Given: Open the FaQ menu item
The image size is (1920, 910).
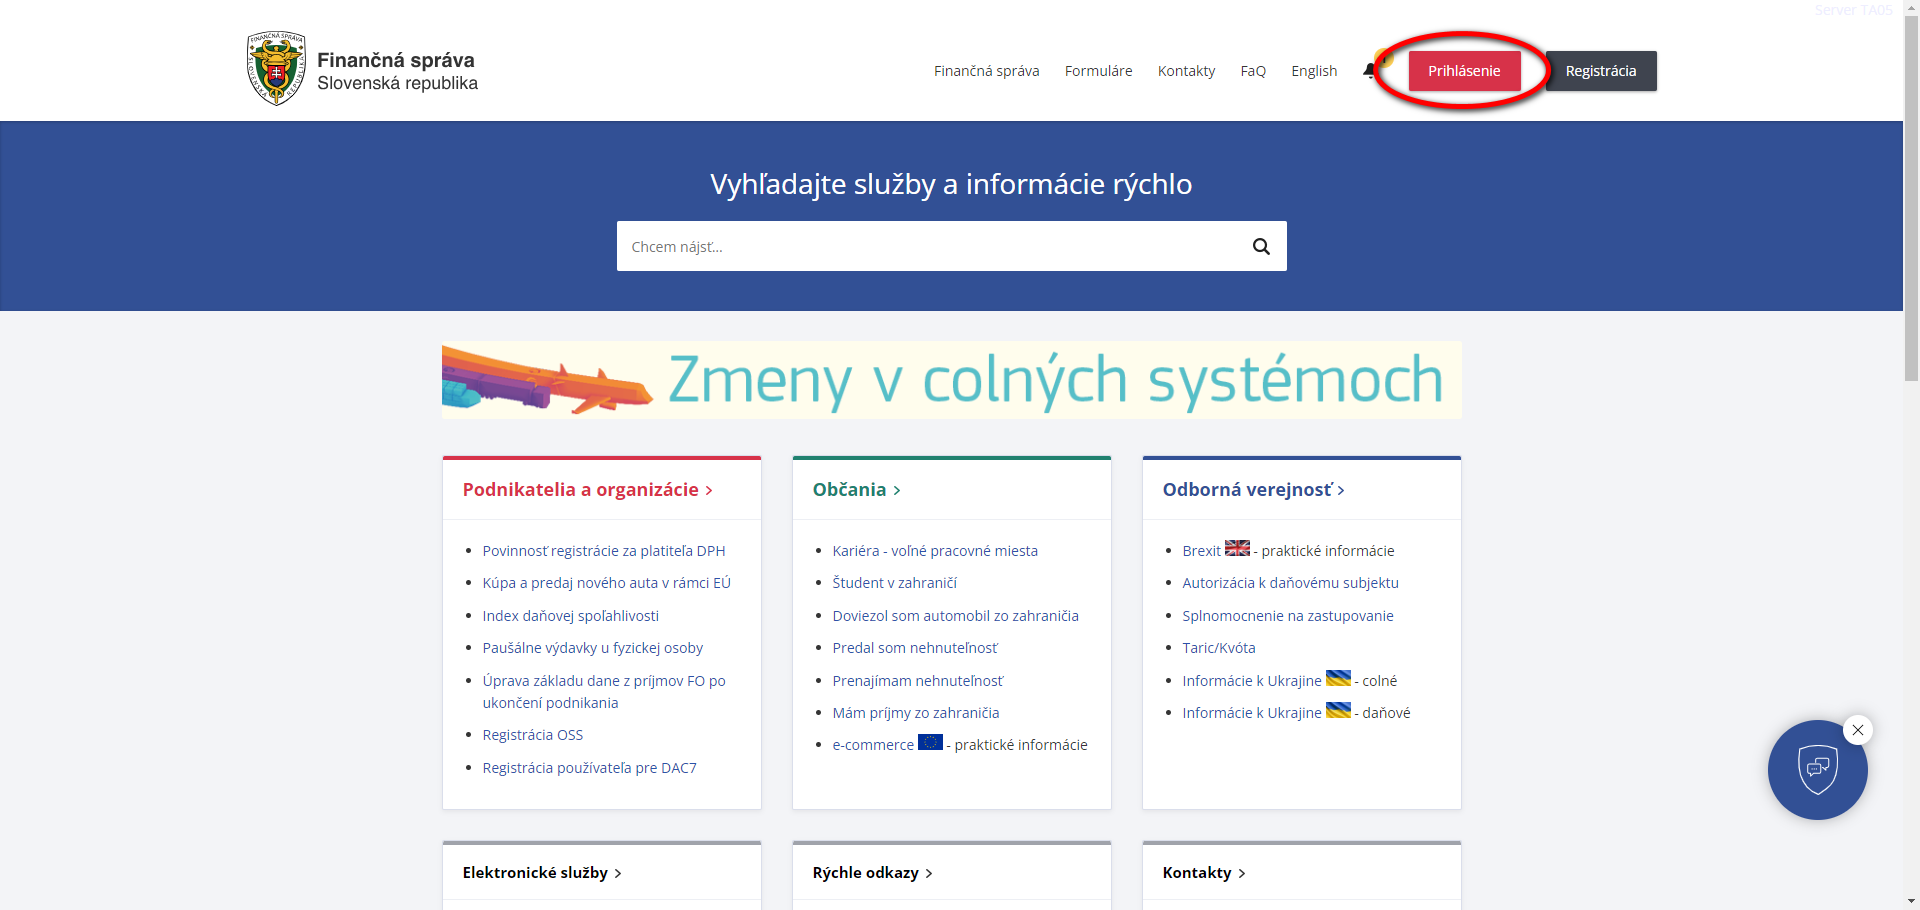Looking at the screenshot, I should (1253, 70).
